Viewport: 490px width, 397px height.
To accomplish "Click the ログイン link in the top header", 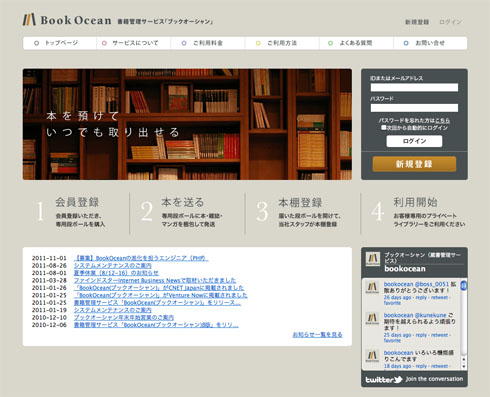I will pyautogui.click(x=450, y=22).
